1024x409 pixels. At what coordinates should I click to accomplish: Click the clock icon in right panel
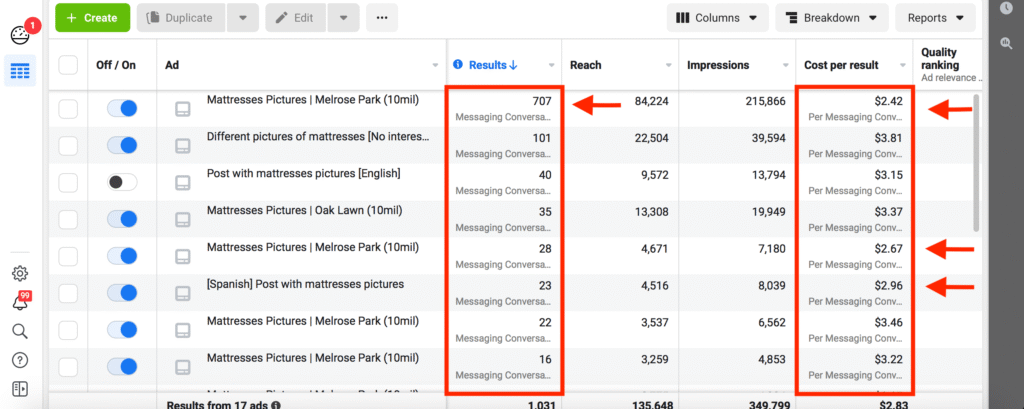[x=1006, y=8]
